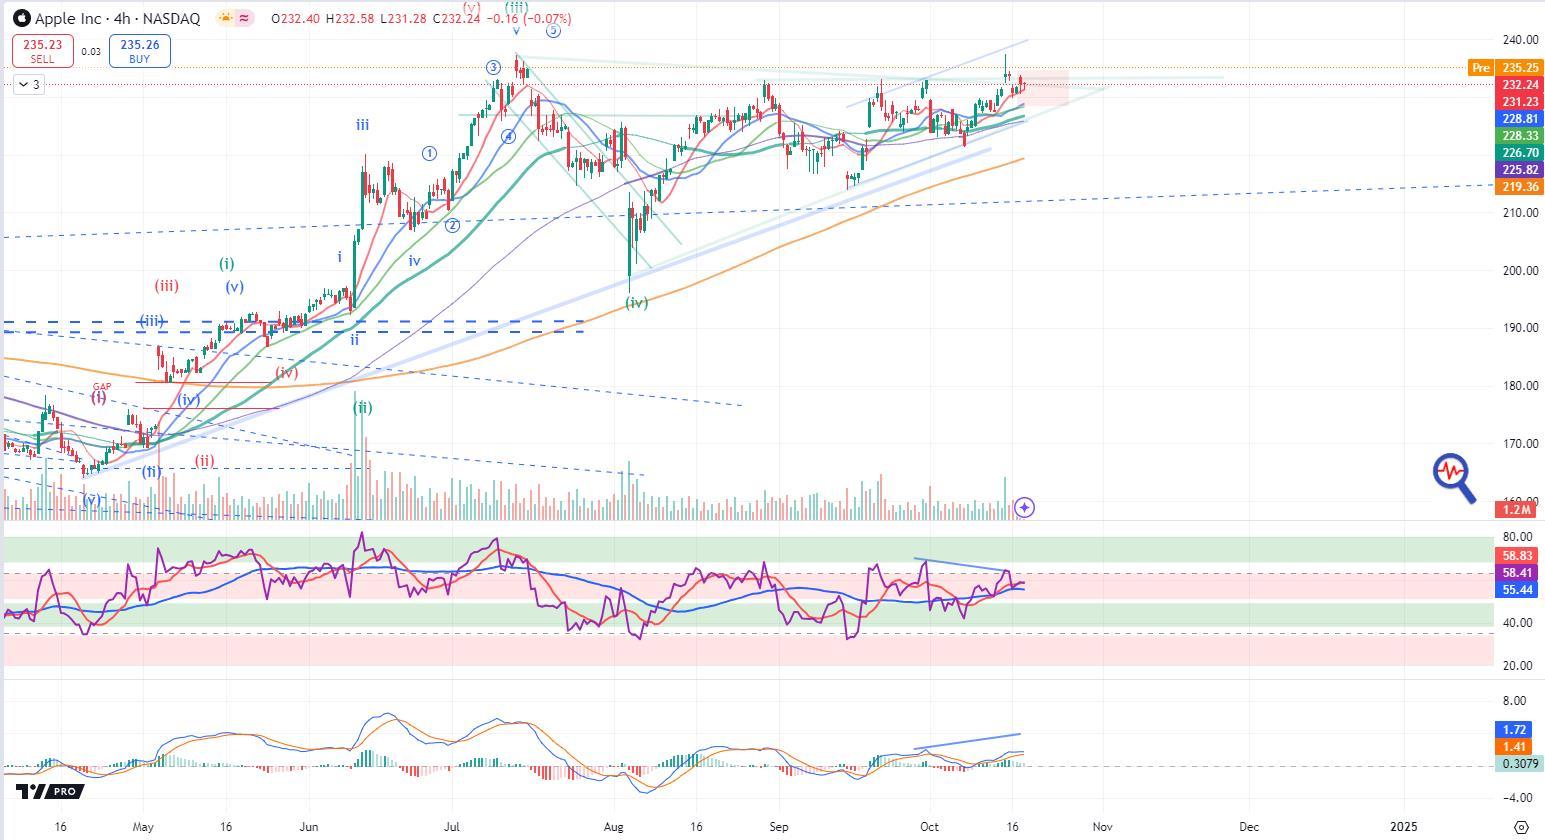Collapse the indicator legend showing 3

[30, 85]
